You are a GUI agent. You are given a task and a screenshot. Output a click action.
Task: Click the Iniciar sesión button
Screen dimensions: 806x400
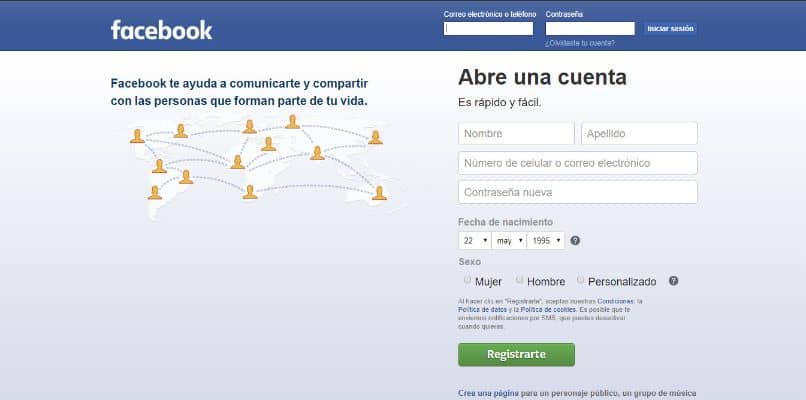point(670,29)
